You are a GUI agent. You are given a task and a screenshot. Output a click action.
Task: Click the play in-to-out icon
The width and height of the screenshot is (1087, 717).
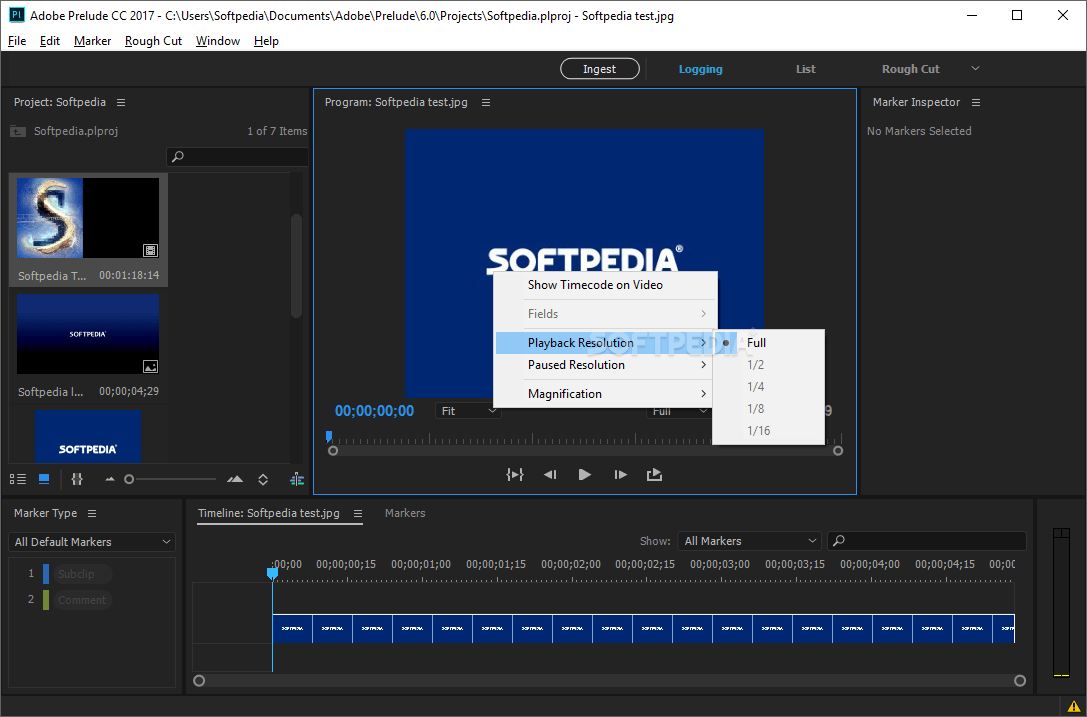[x=515, y=475]
